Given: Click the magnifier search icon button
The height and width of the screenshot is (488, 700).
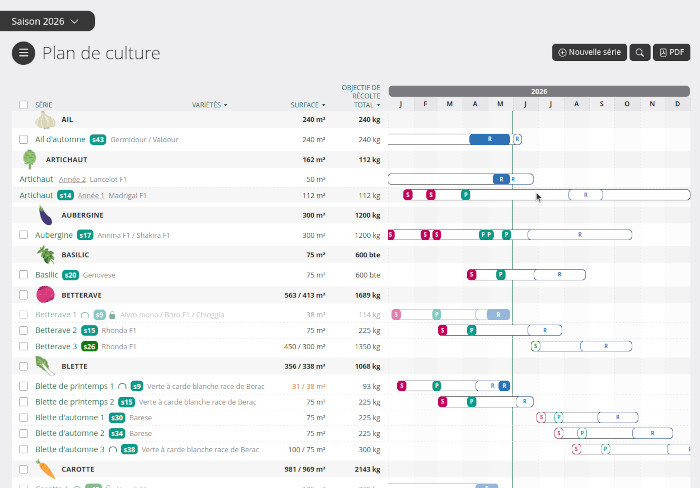Looking at the screenshot, I should point(640,52).
